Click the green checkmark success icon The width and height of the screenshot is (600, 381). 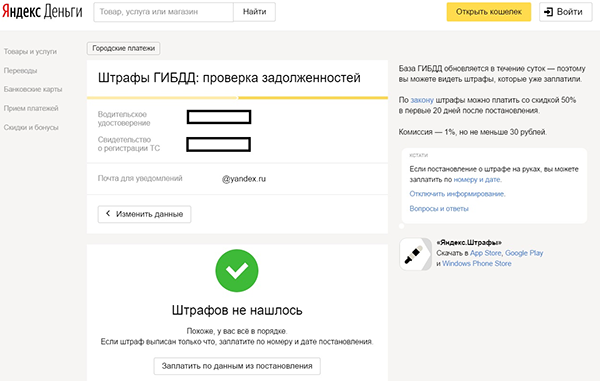[237, 271]
